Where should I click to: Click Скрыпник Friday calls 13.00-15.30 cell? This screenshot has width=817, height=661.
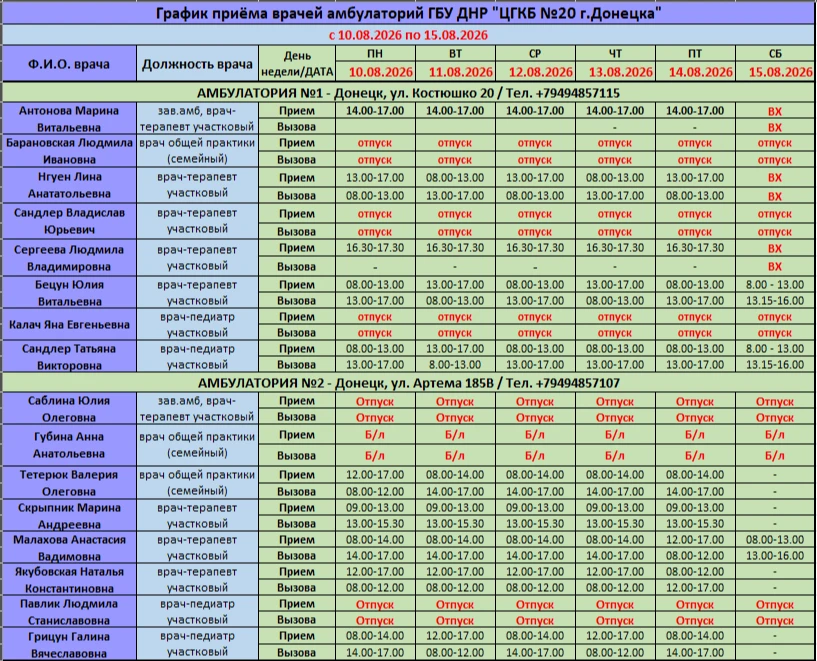[x=695, y=523]
